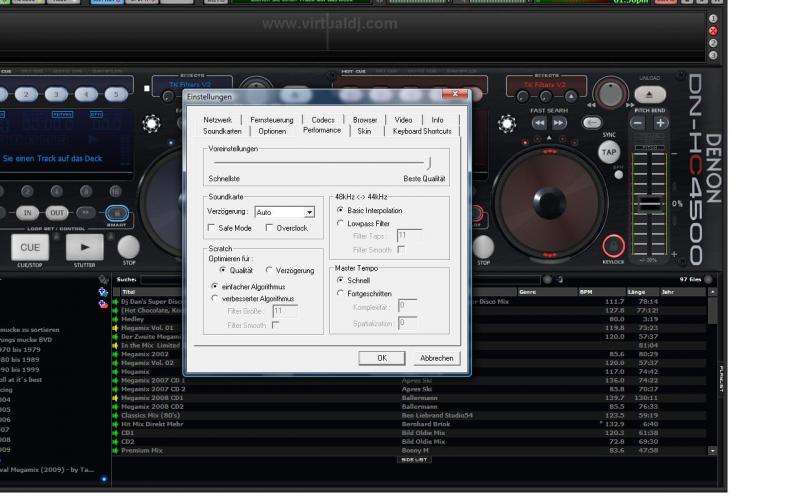The image size is (800, 500).
Task: Toggle the KEYLOCK button on right deck
Action: click(x=613, y=246)
